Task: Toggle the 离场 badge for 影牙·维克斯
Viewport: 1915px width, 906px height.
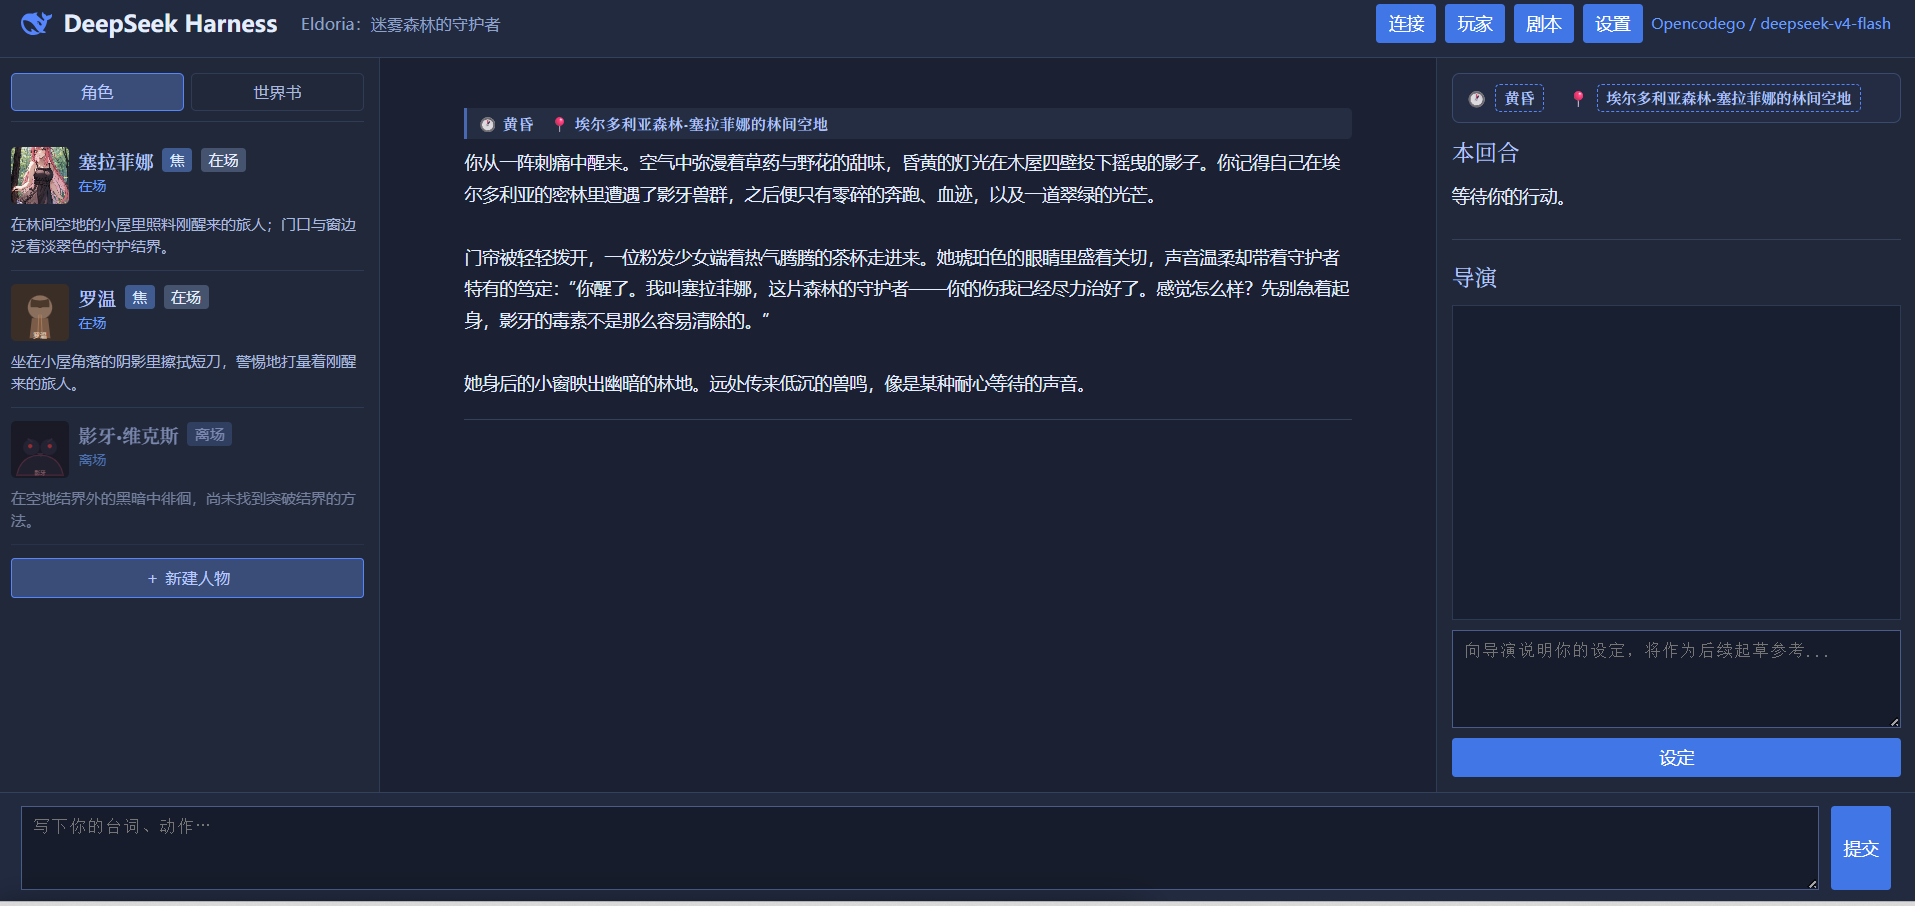Action: coord(210,435)
